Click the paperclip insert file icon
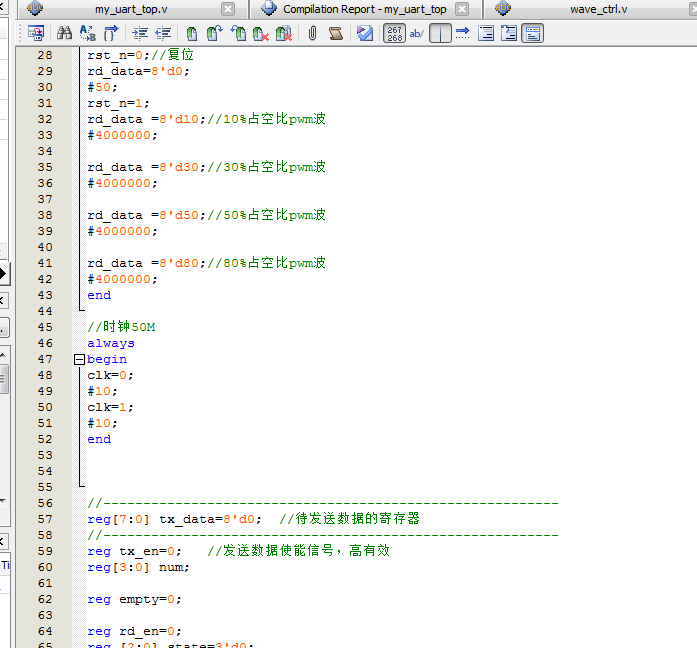The image size is (697, 648). [x=312, y=33]
